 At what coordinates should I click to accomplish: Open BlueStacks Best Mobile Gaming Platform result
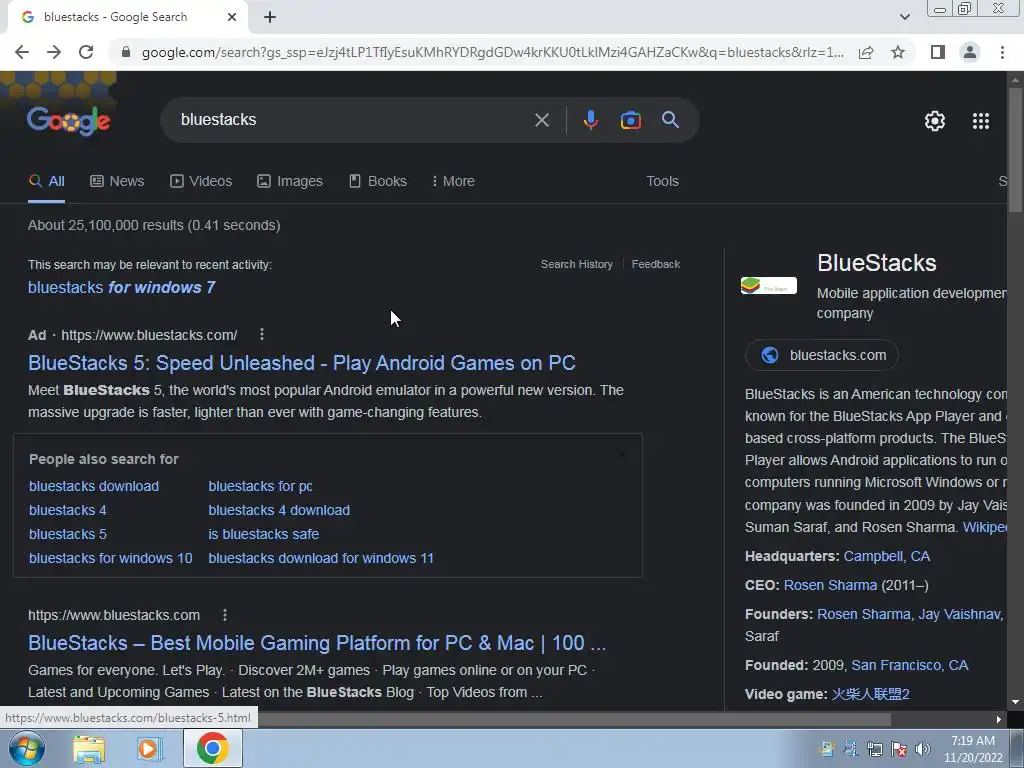[x=317, y=643]
